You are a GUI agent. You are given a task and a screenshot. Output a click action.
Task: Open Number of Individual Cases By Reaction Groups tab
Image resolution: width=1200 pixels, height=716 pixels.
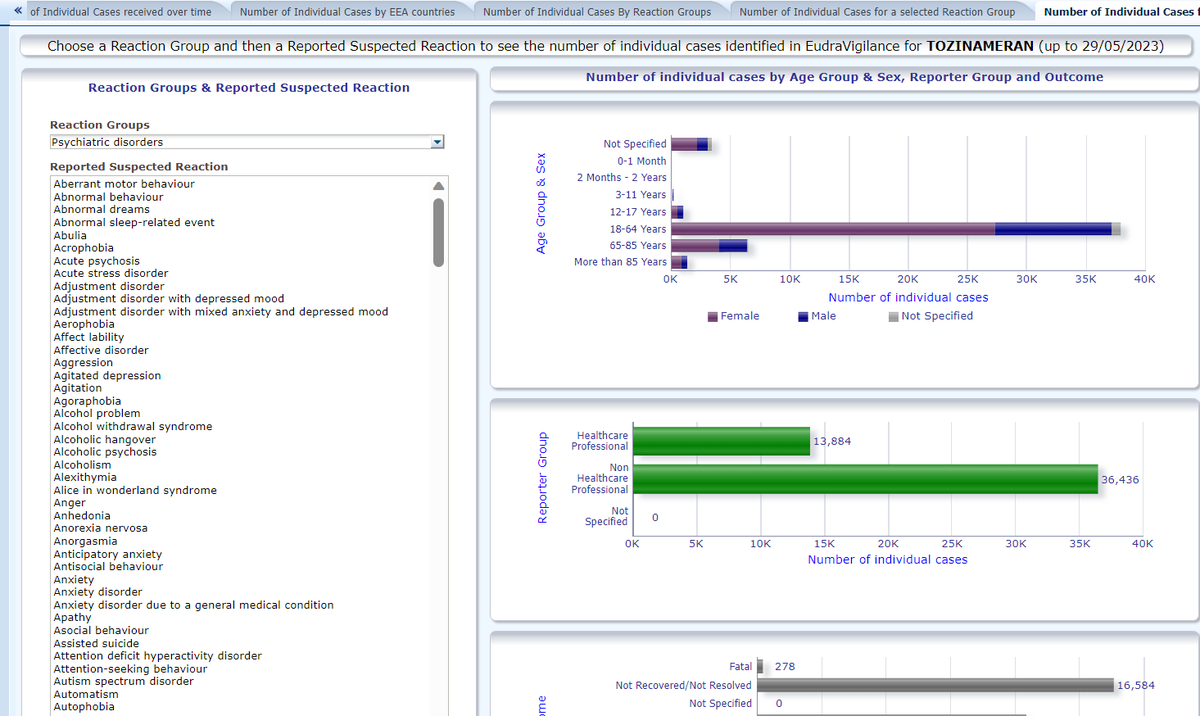pos(597,12)
